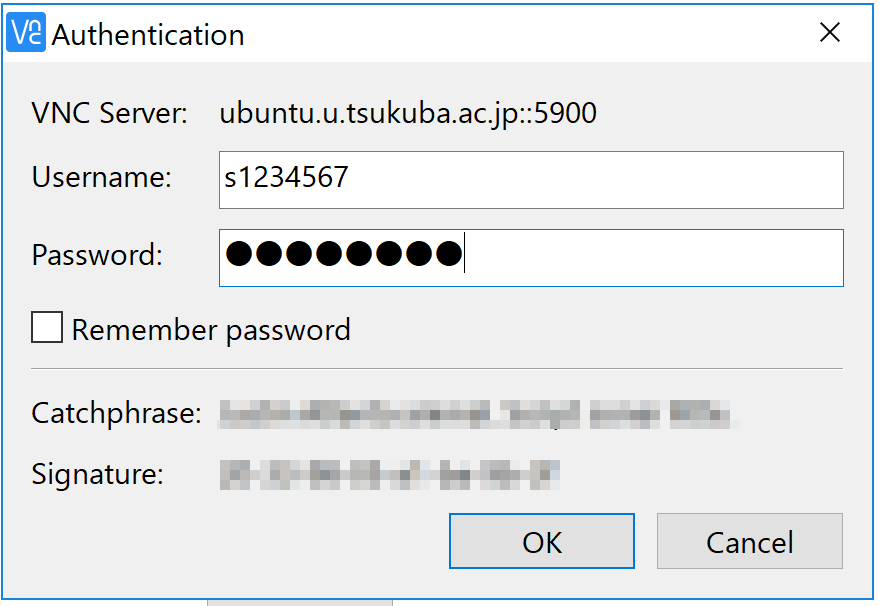Click the blurred signature value text

coord(388,473)
